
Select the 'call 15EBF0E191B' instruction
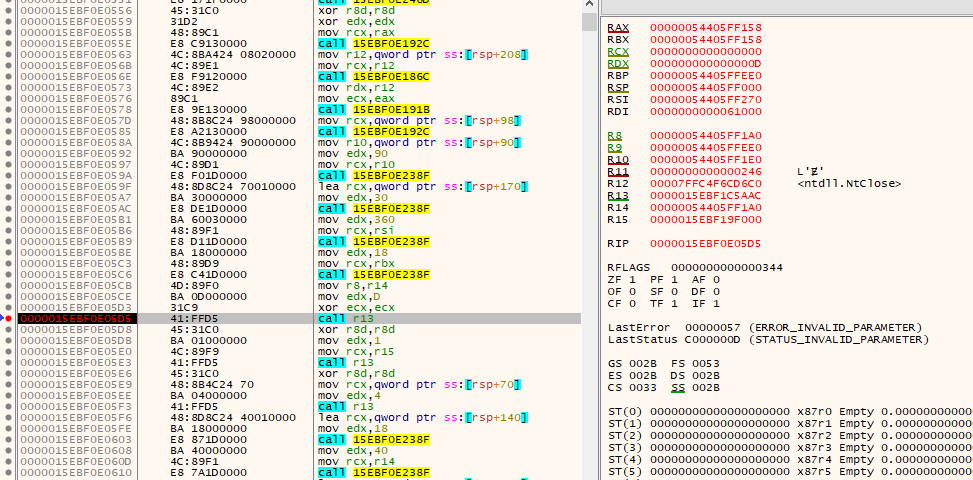374,109
